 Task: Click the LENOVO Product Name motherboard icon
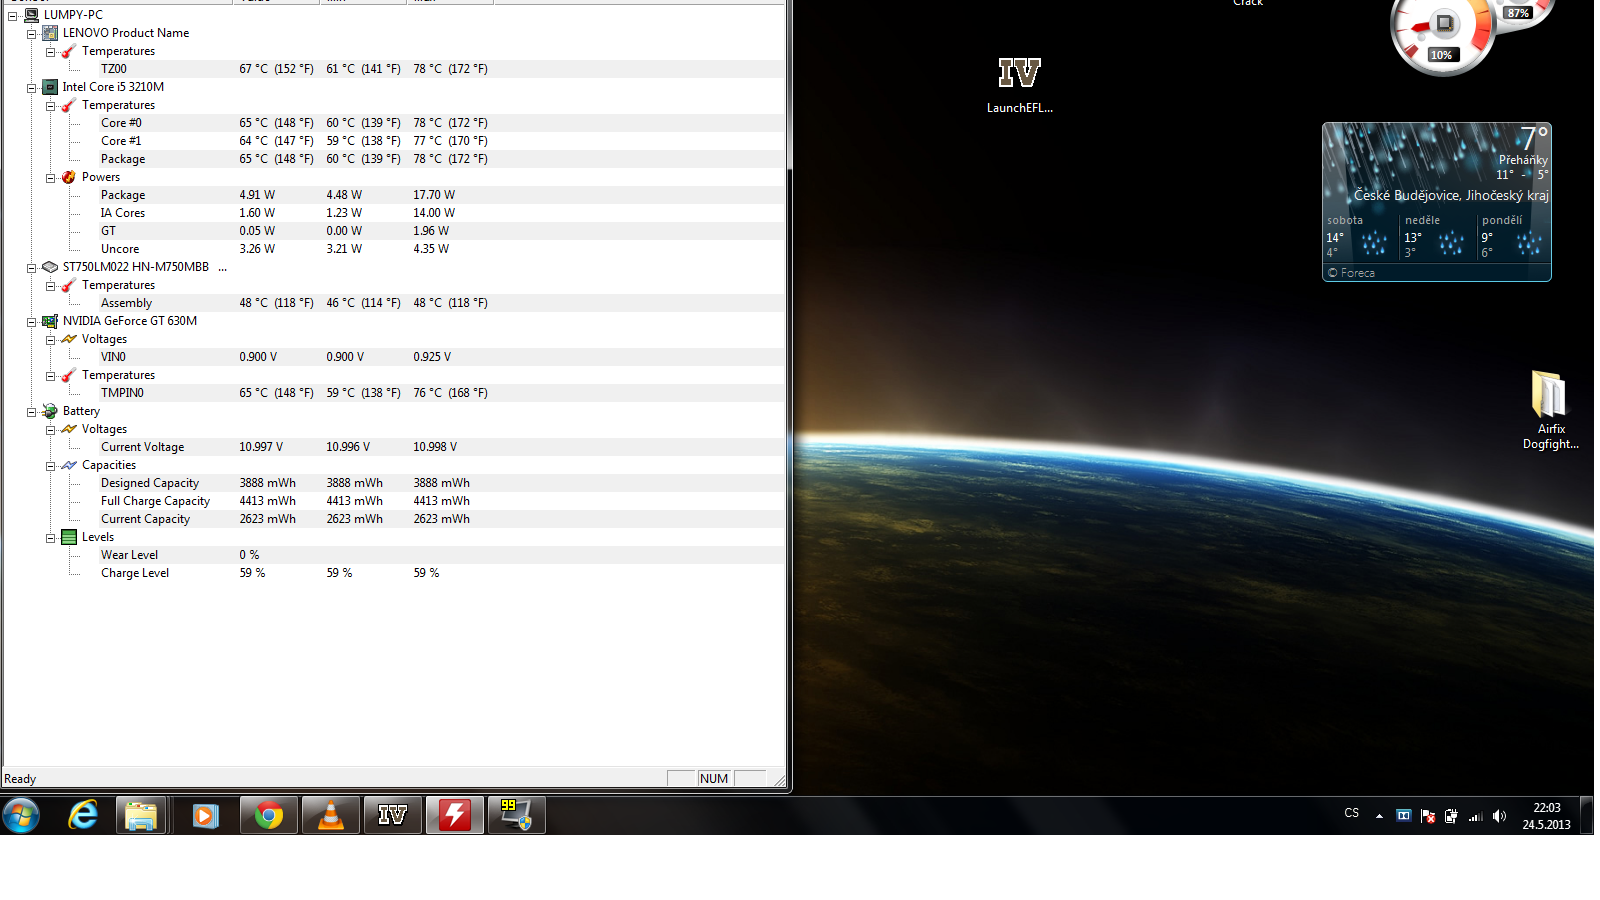point(50,33)
